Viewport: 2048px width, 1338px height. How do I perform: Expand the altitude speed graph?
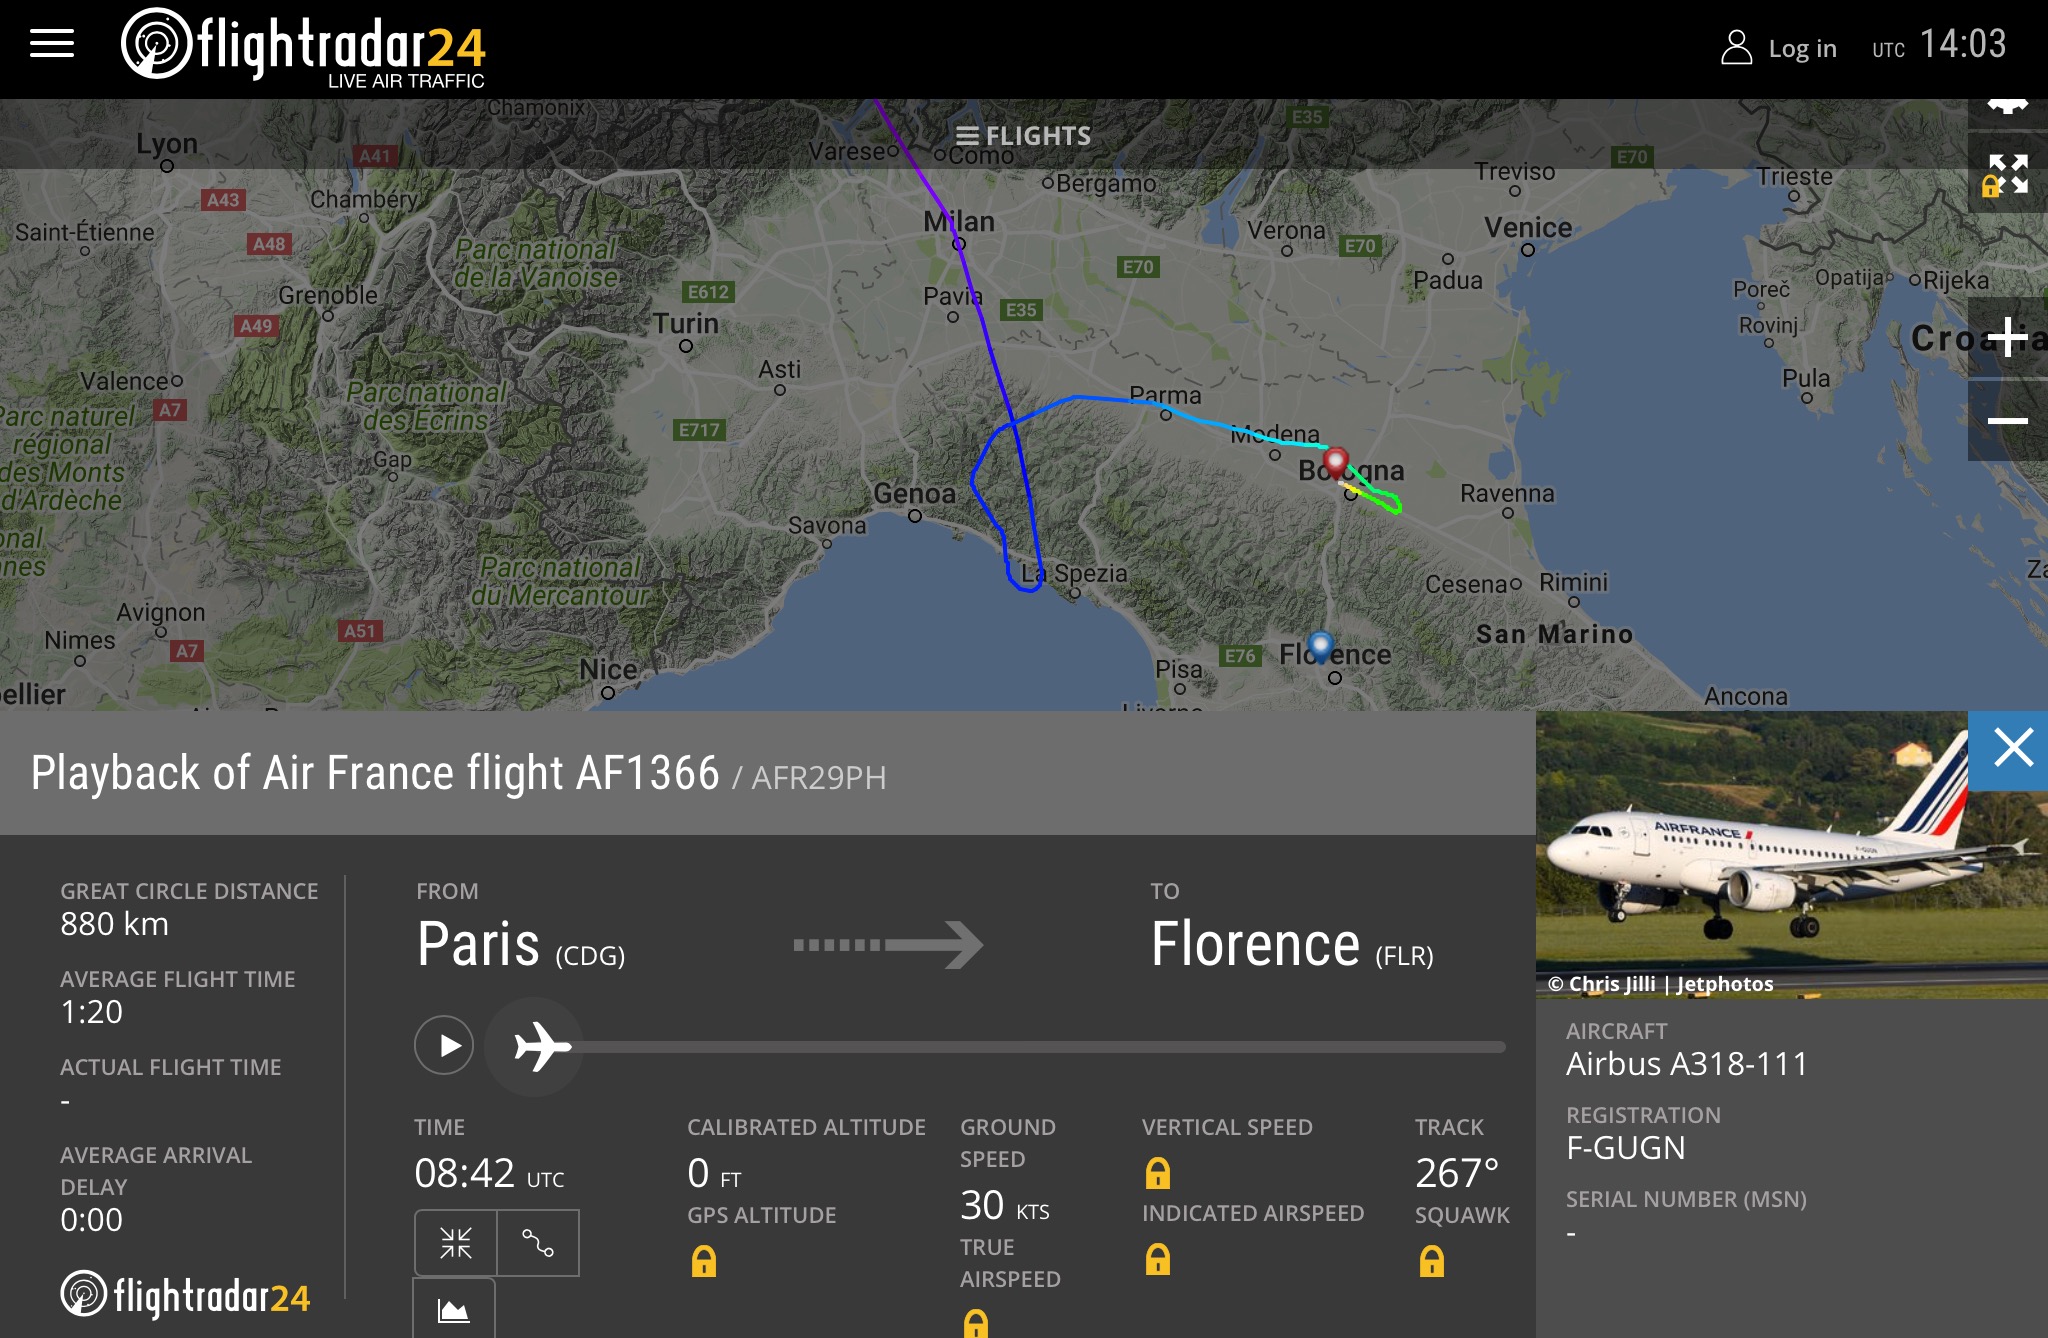tap(454, 1310)
